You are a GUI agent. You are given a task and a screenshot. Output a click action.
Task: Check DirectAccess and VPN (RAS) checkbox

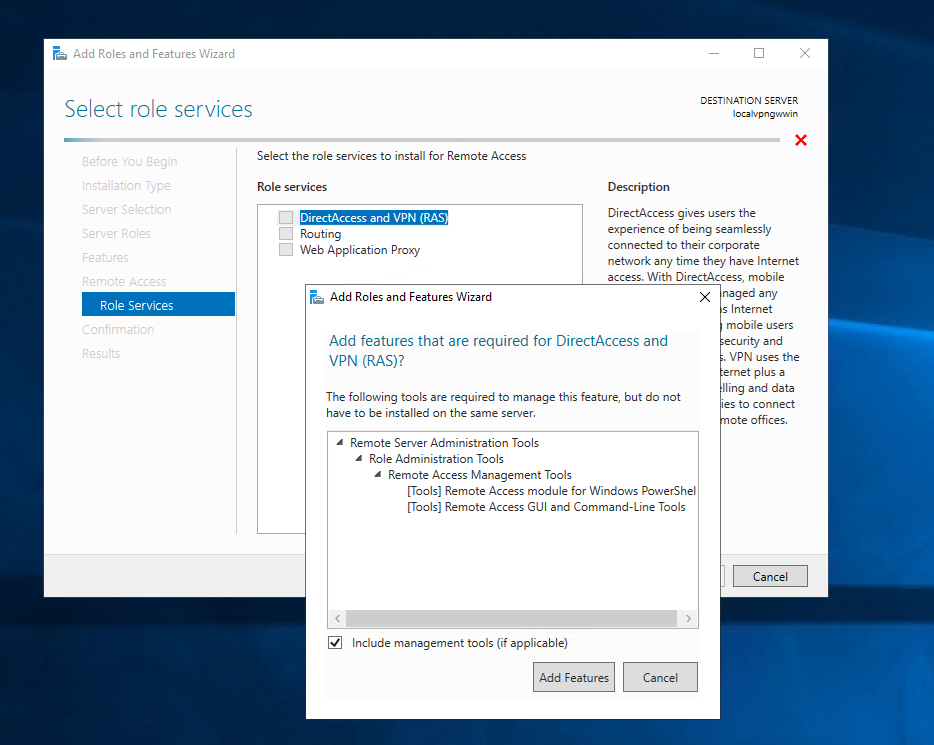coord(286,217)
